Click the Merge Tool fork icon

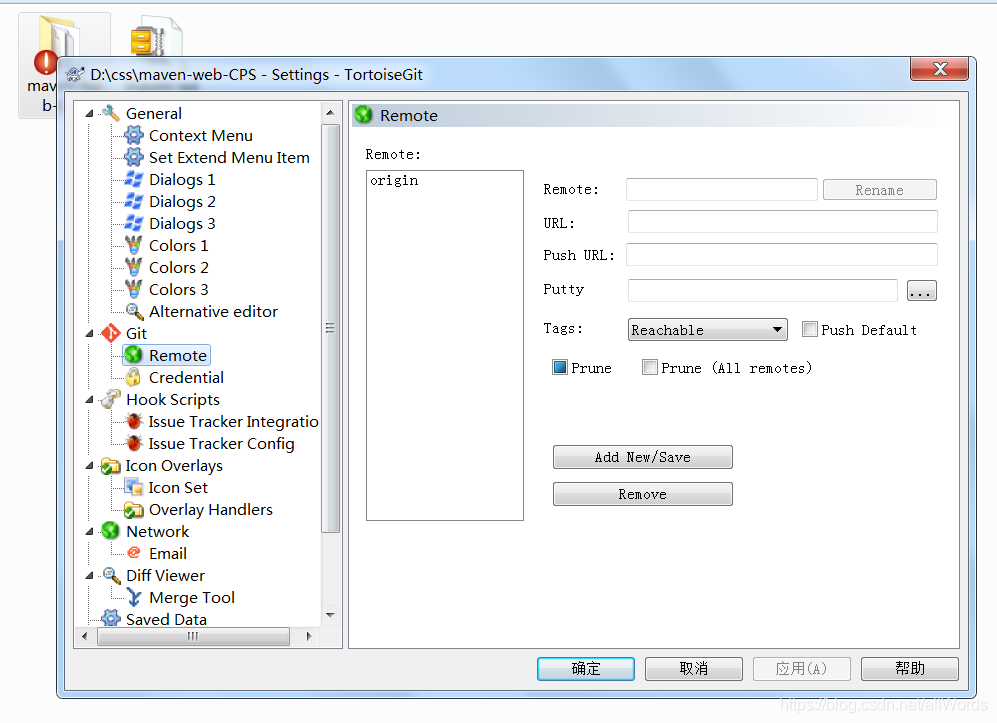pyautogui.click(x=134, y=597)
